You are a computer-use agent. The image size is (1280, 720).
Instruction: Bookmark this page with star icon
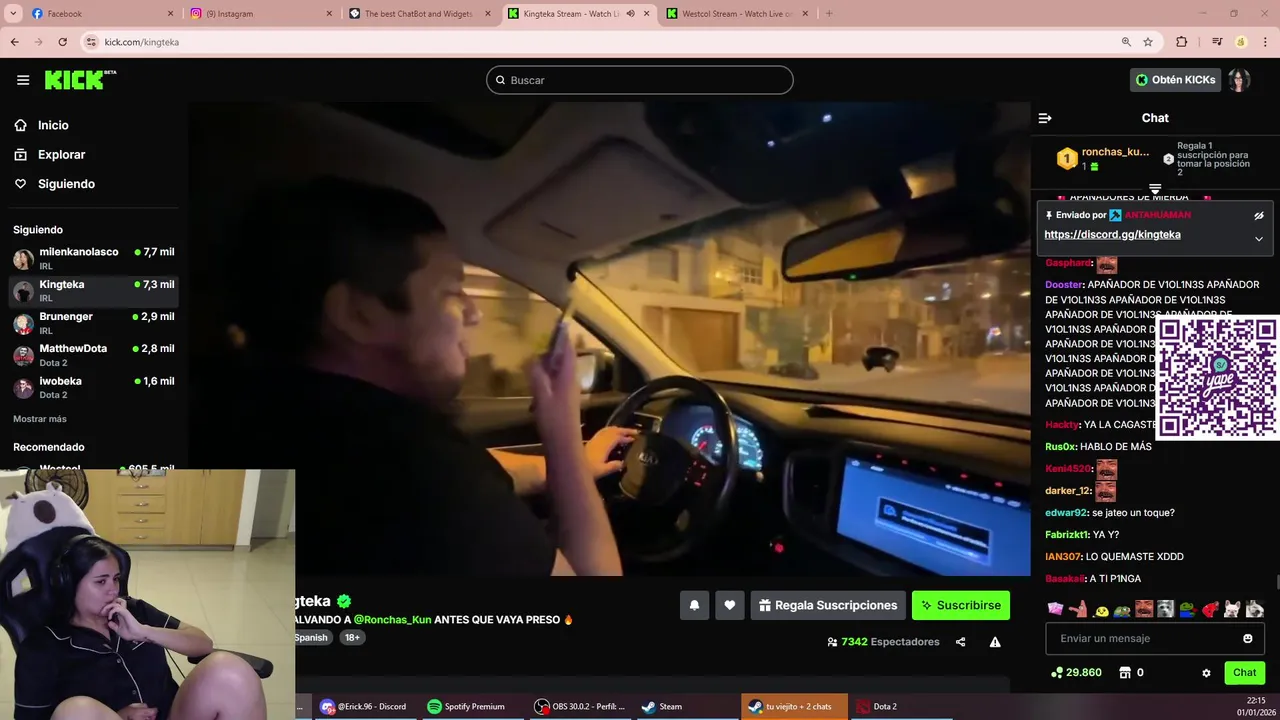coord(1148,42)
